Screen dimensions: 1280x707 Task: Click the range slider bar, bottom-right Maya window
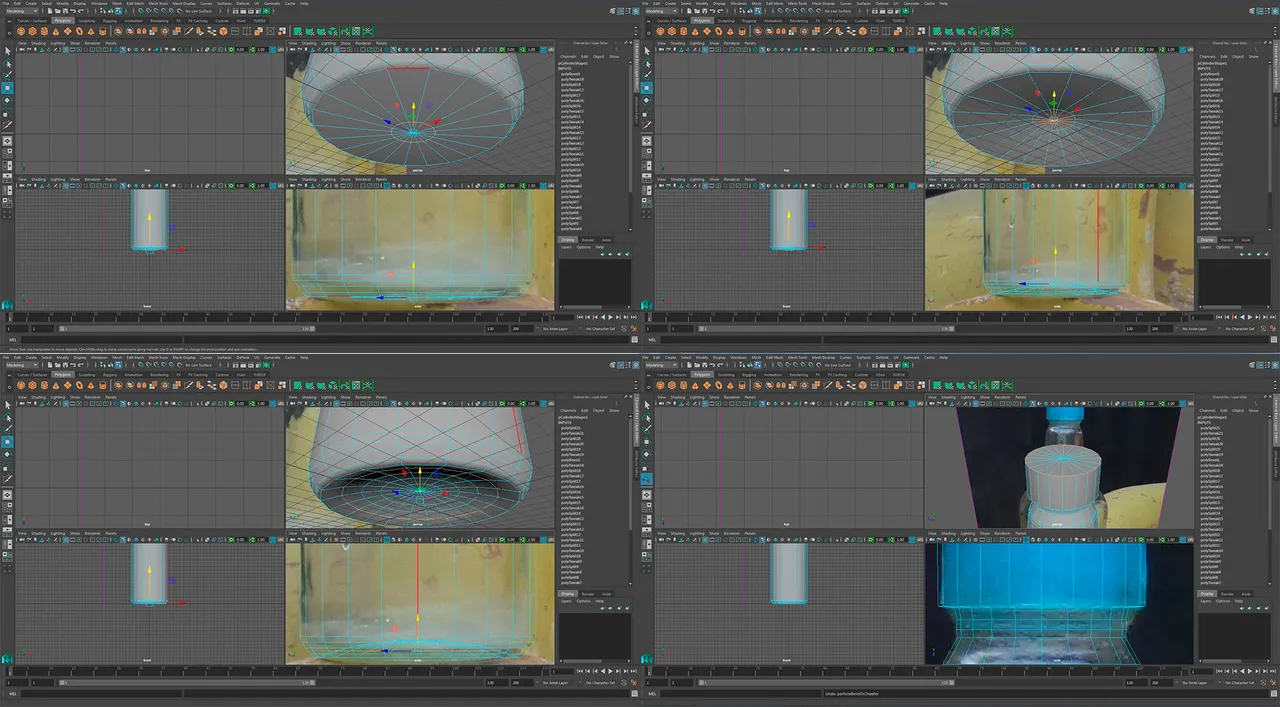(x=827, y=682)
